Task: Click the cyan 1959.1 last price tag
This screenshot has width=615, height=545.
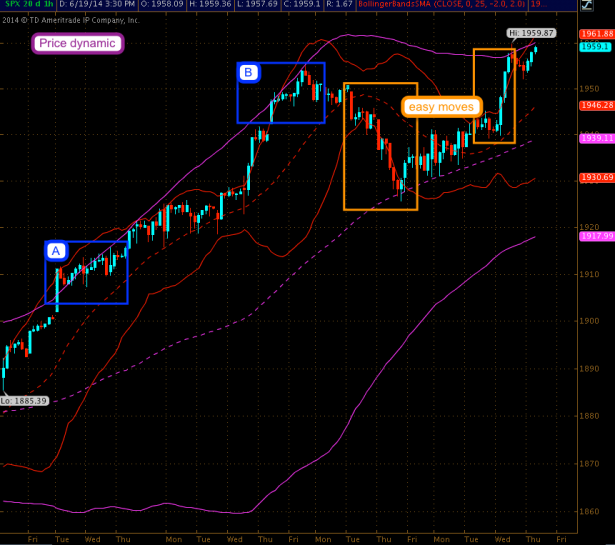Action: [x=596, y=46]
